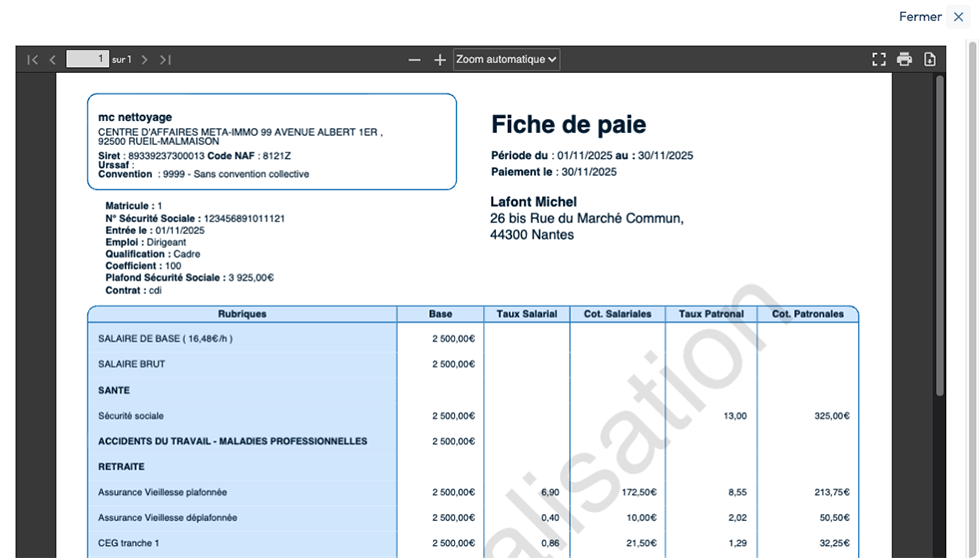Click the 213,75€ employer contribution value

832,492
